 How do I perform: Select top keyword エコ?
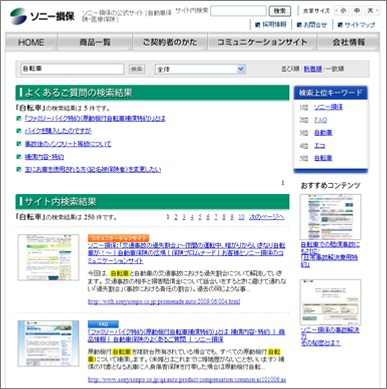coord(319,146)
